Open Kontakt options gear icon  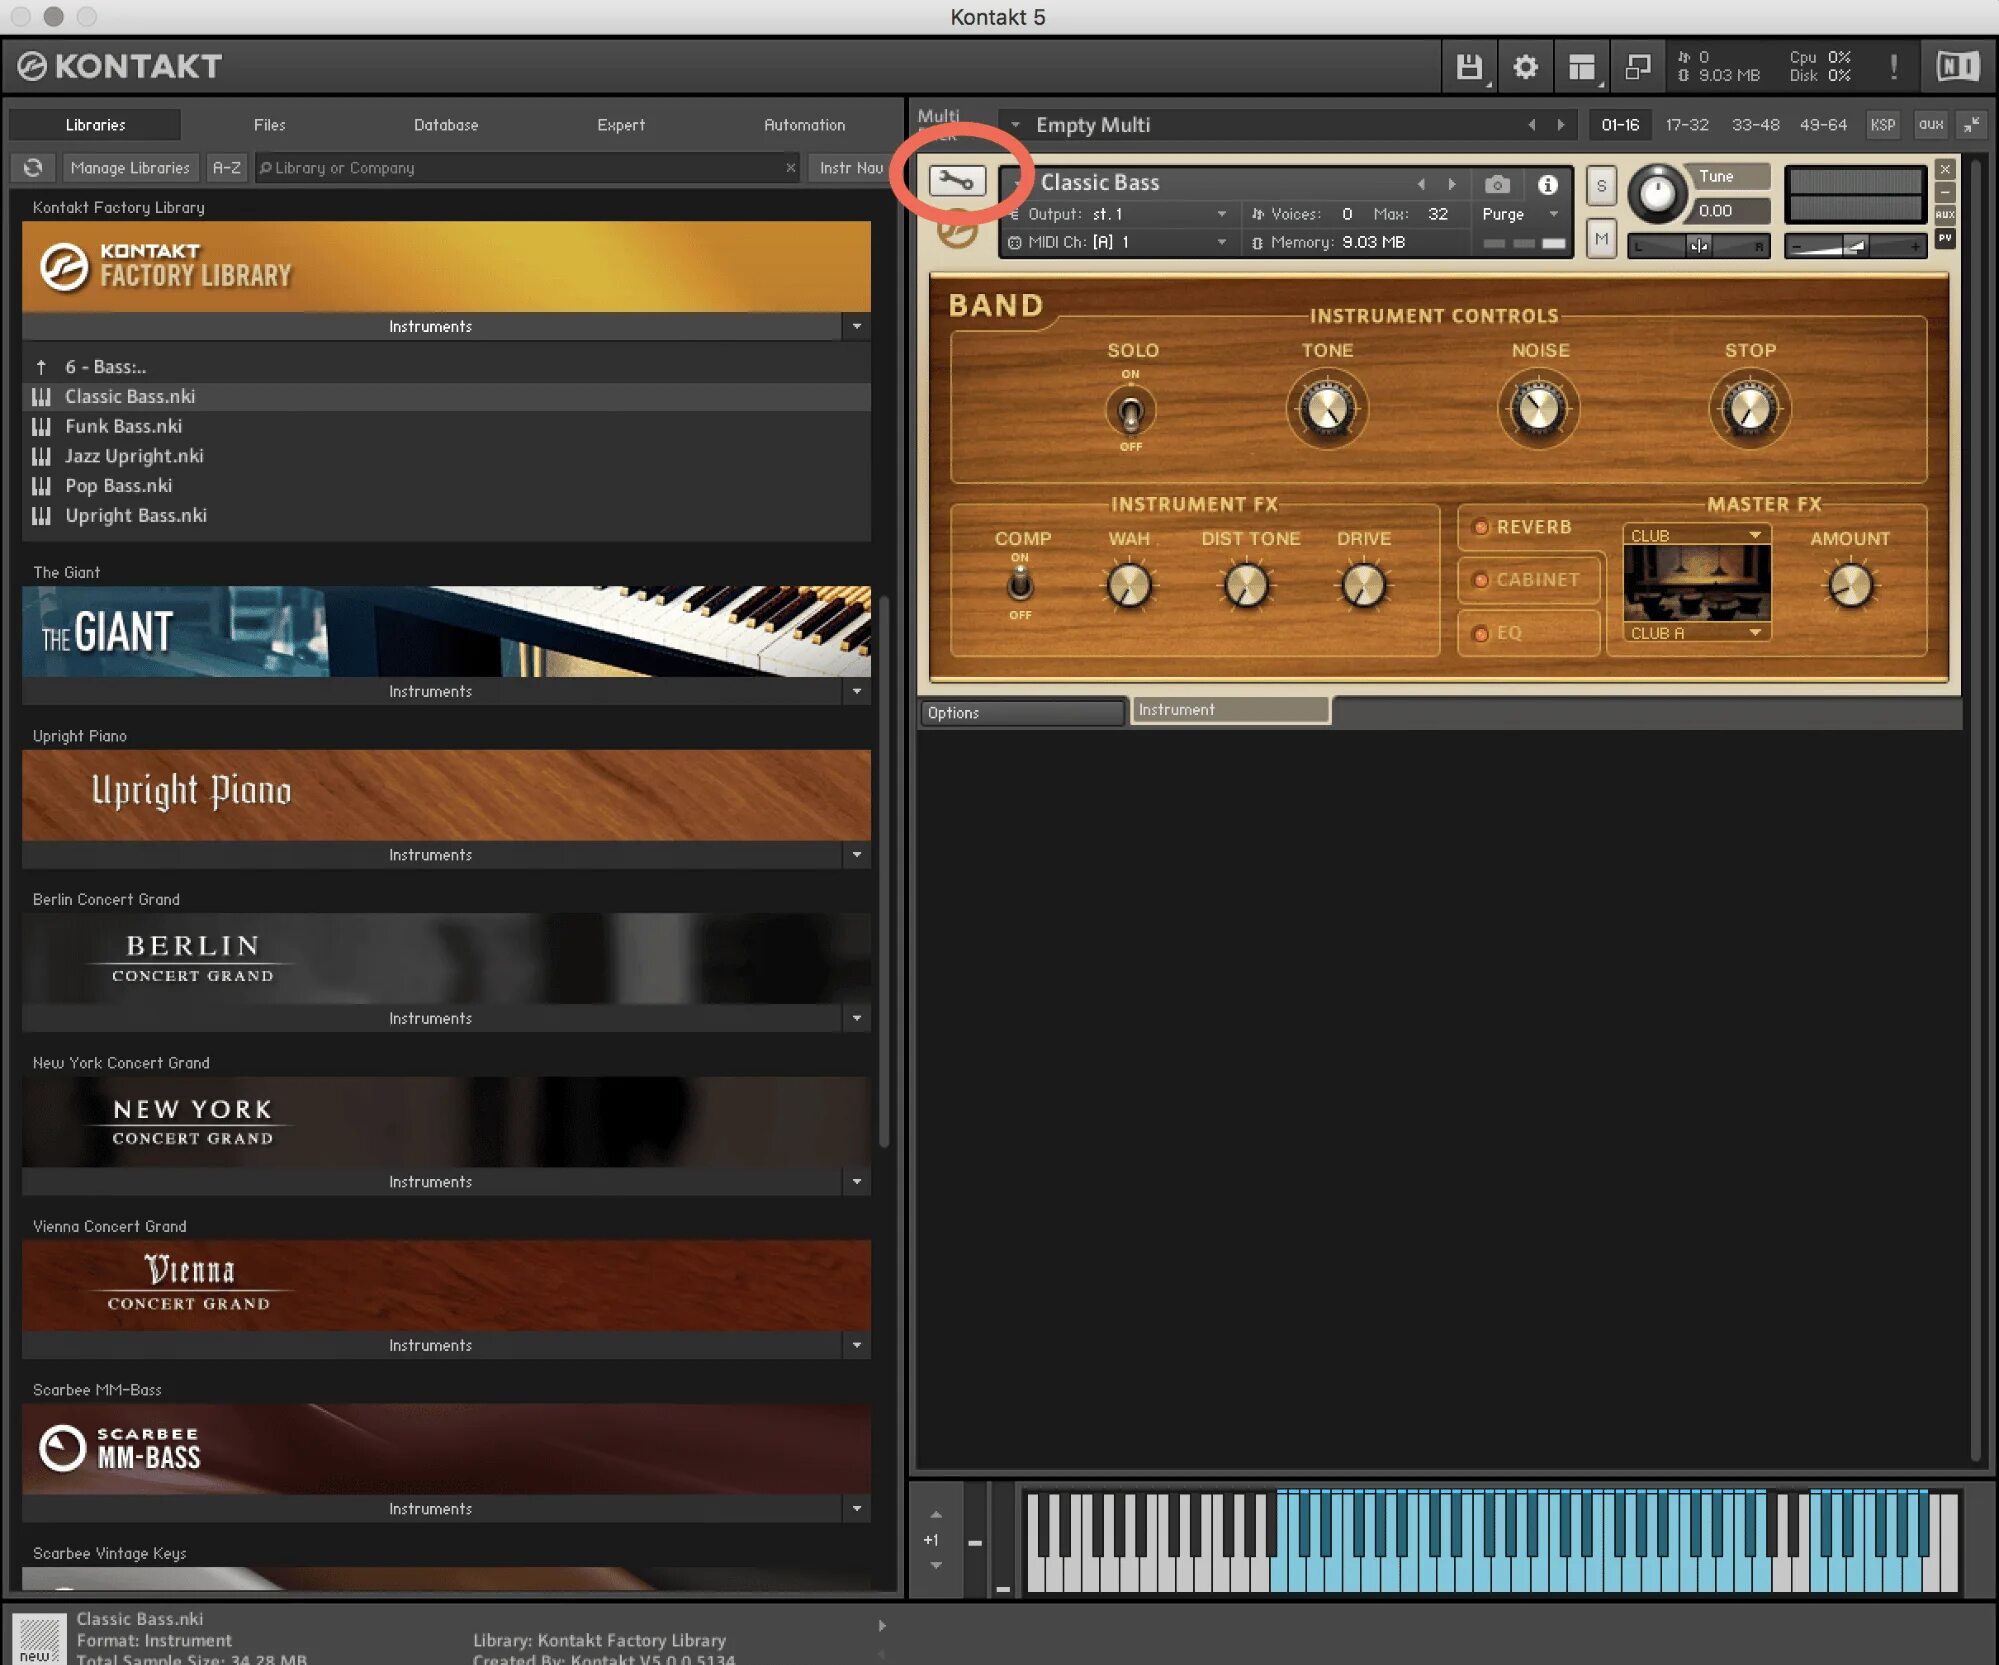point(1524,67)
